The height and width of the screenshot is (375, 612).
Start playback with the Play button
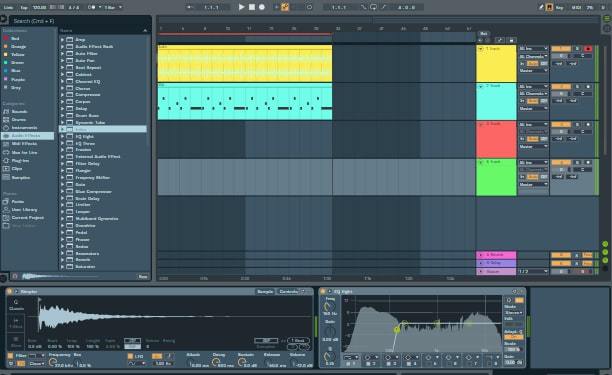pyautogui.click(x=241, y=7)
